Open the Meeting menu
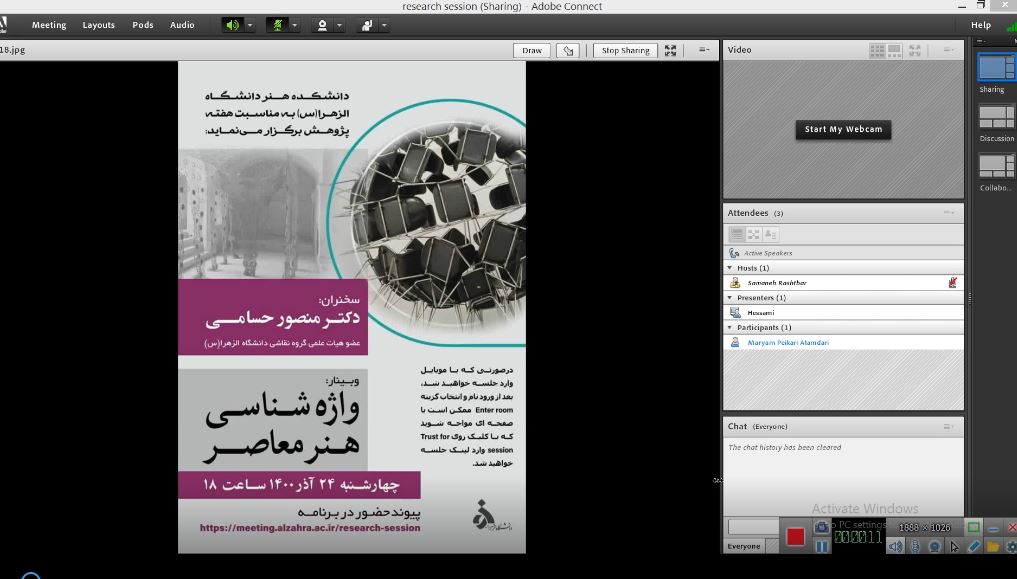 coord(49,25)
